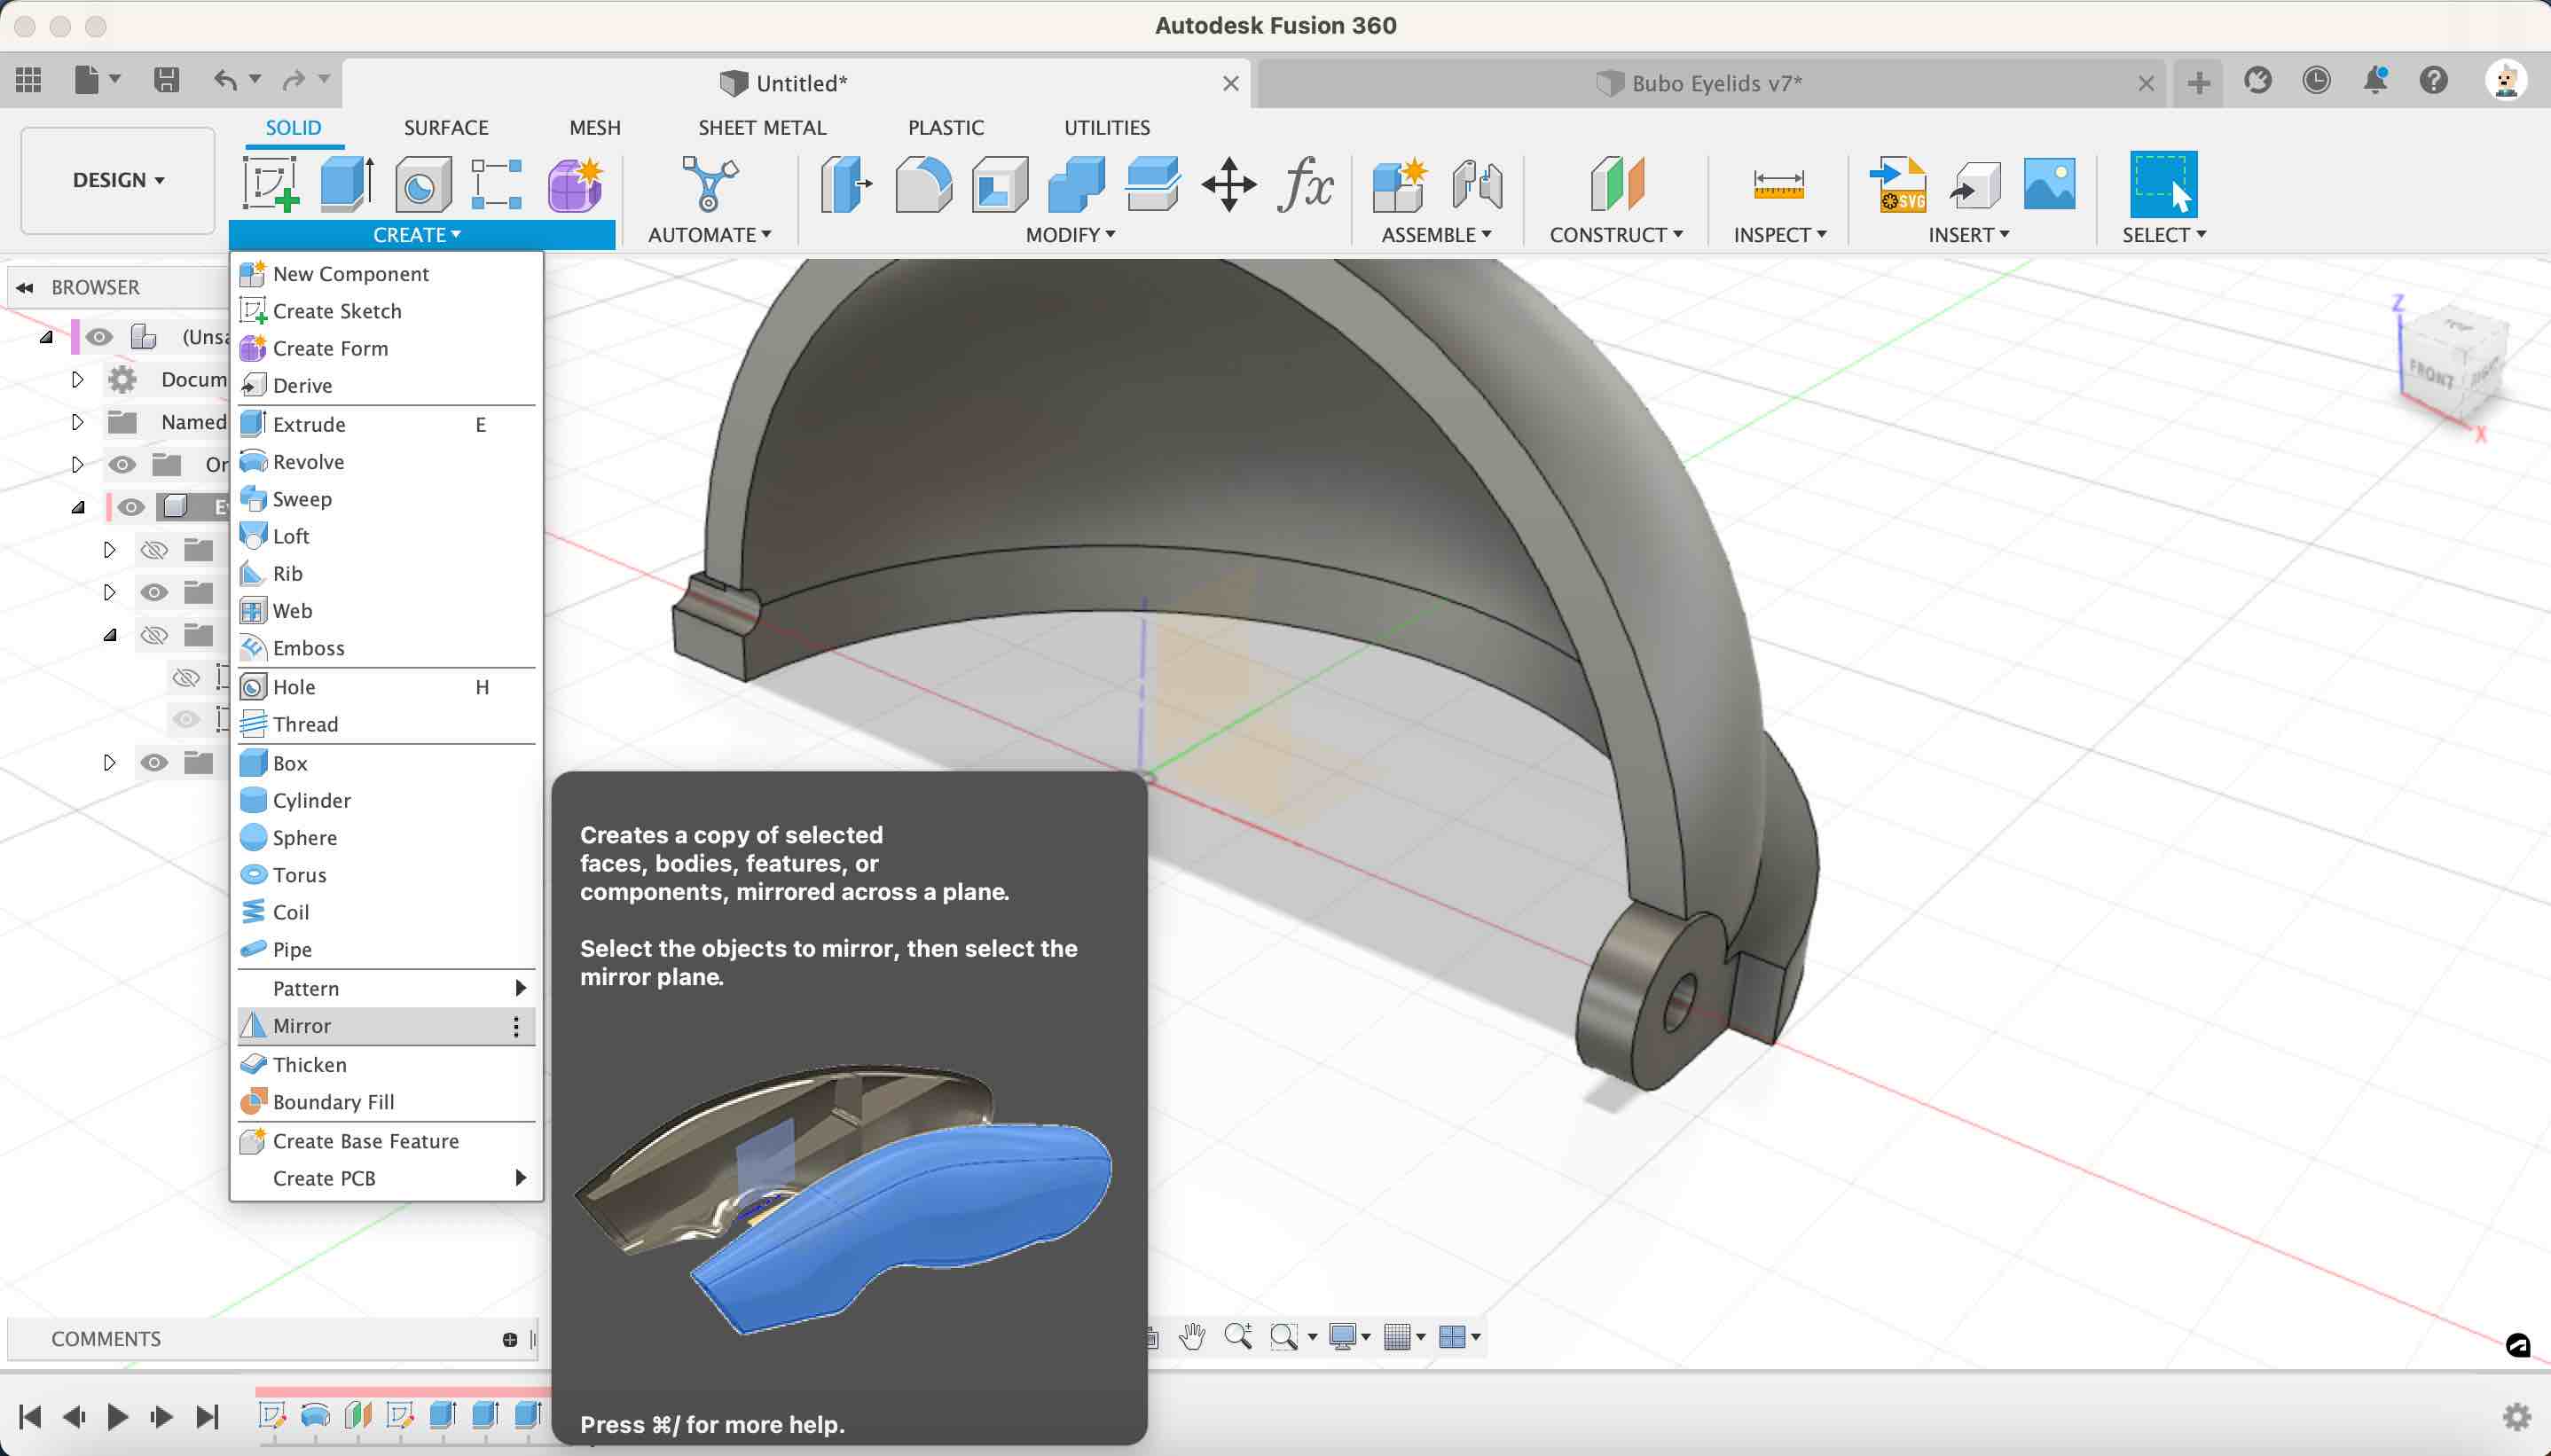Click the Offset Plane construct icon

1616,184
